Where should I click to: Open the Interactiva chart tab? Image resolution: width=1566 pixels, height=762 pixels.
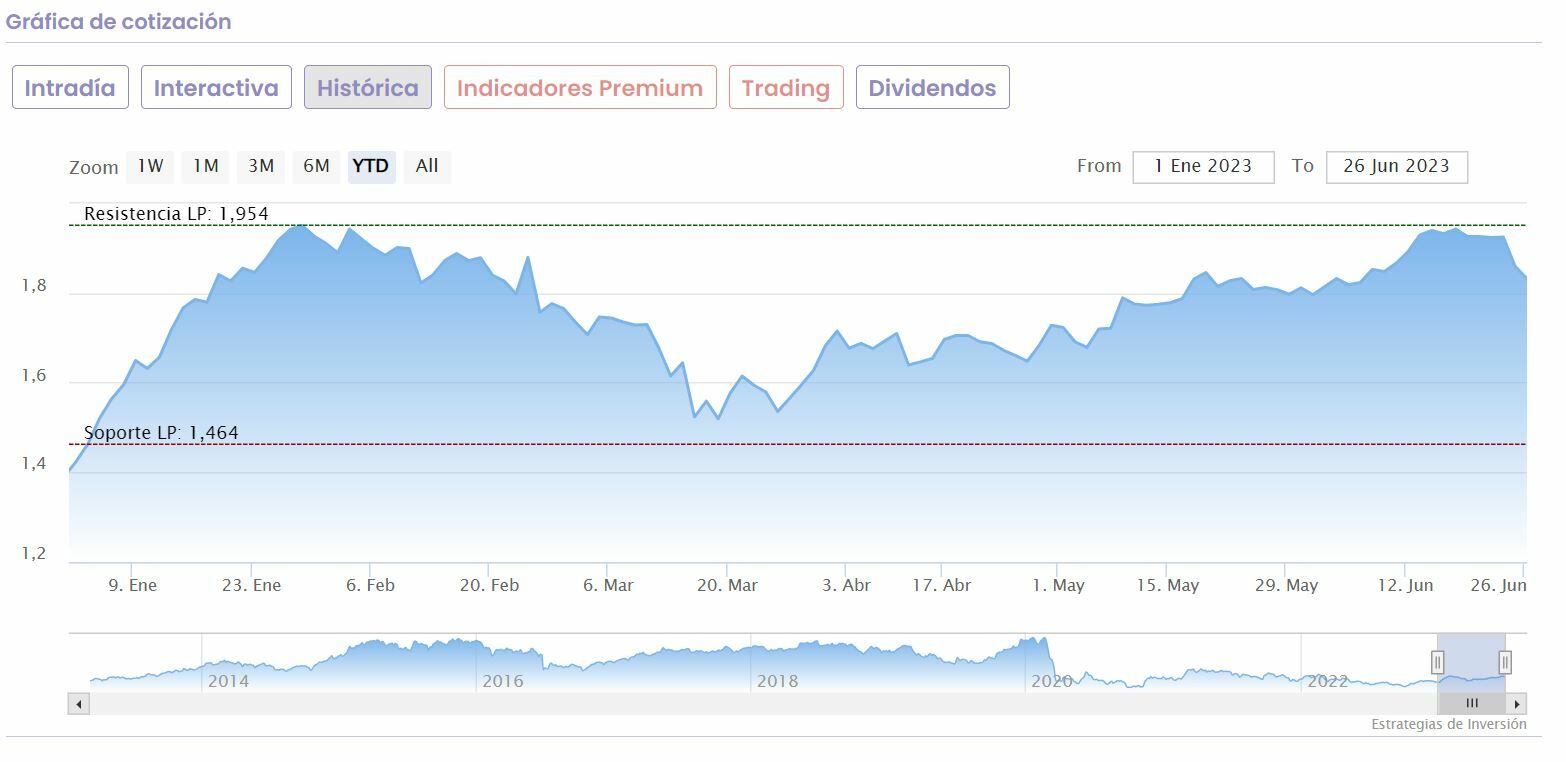[x=216, y=88]
